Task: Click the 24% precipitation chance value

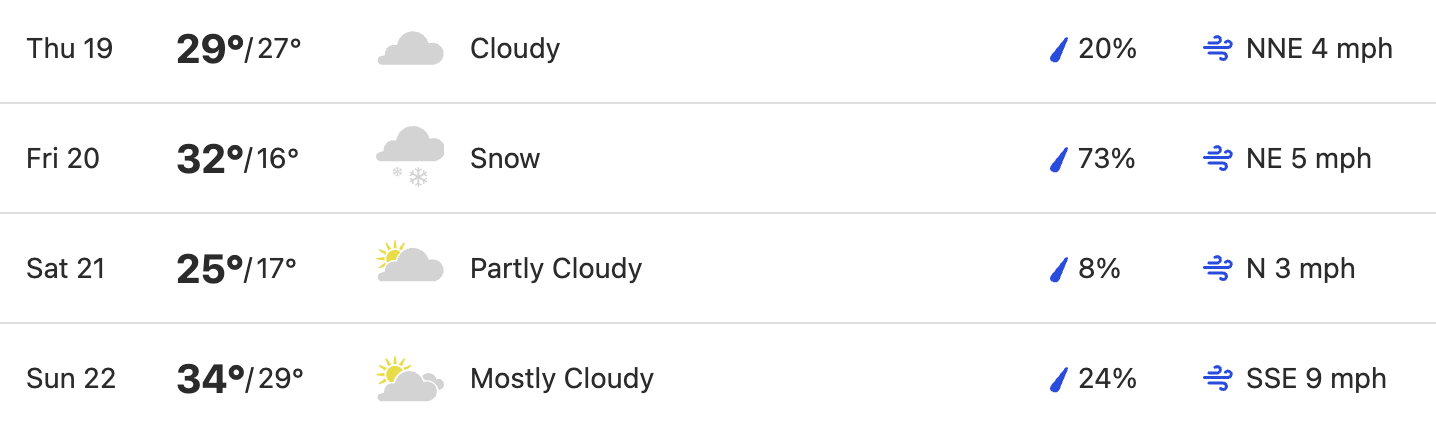Action: (x=1108, y=379)
